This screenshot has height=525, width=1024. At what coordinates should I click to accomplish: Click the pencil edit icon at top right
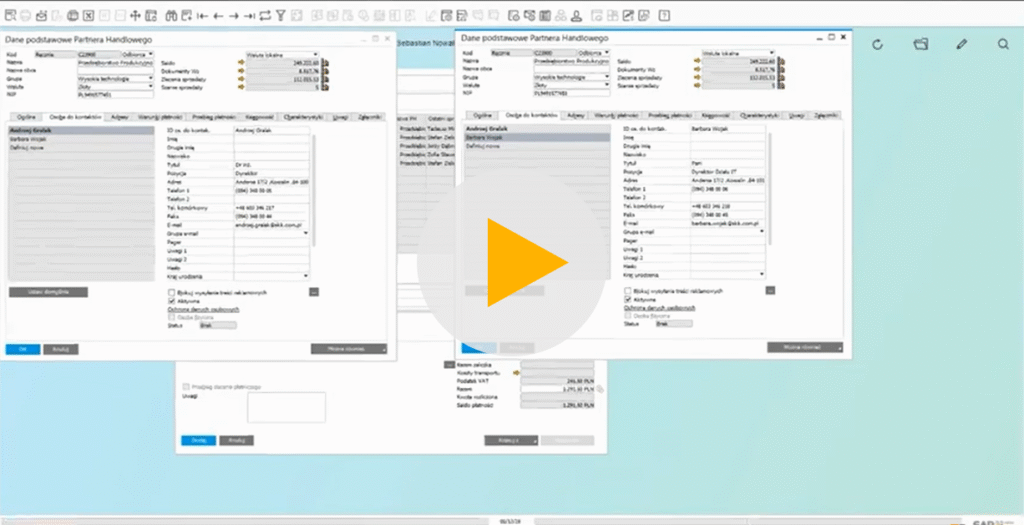962,45
